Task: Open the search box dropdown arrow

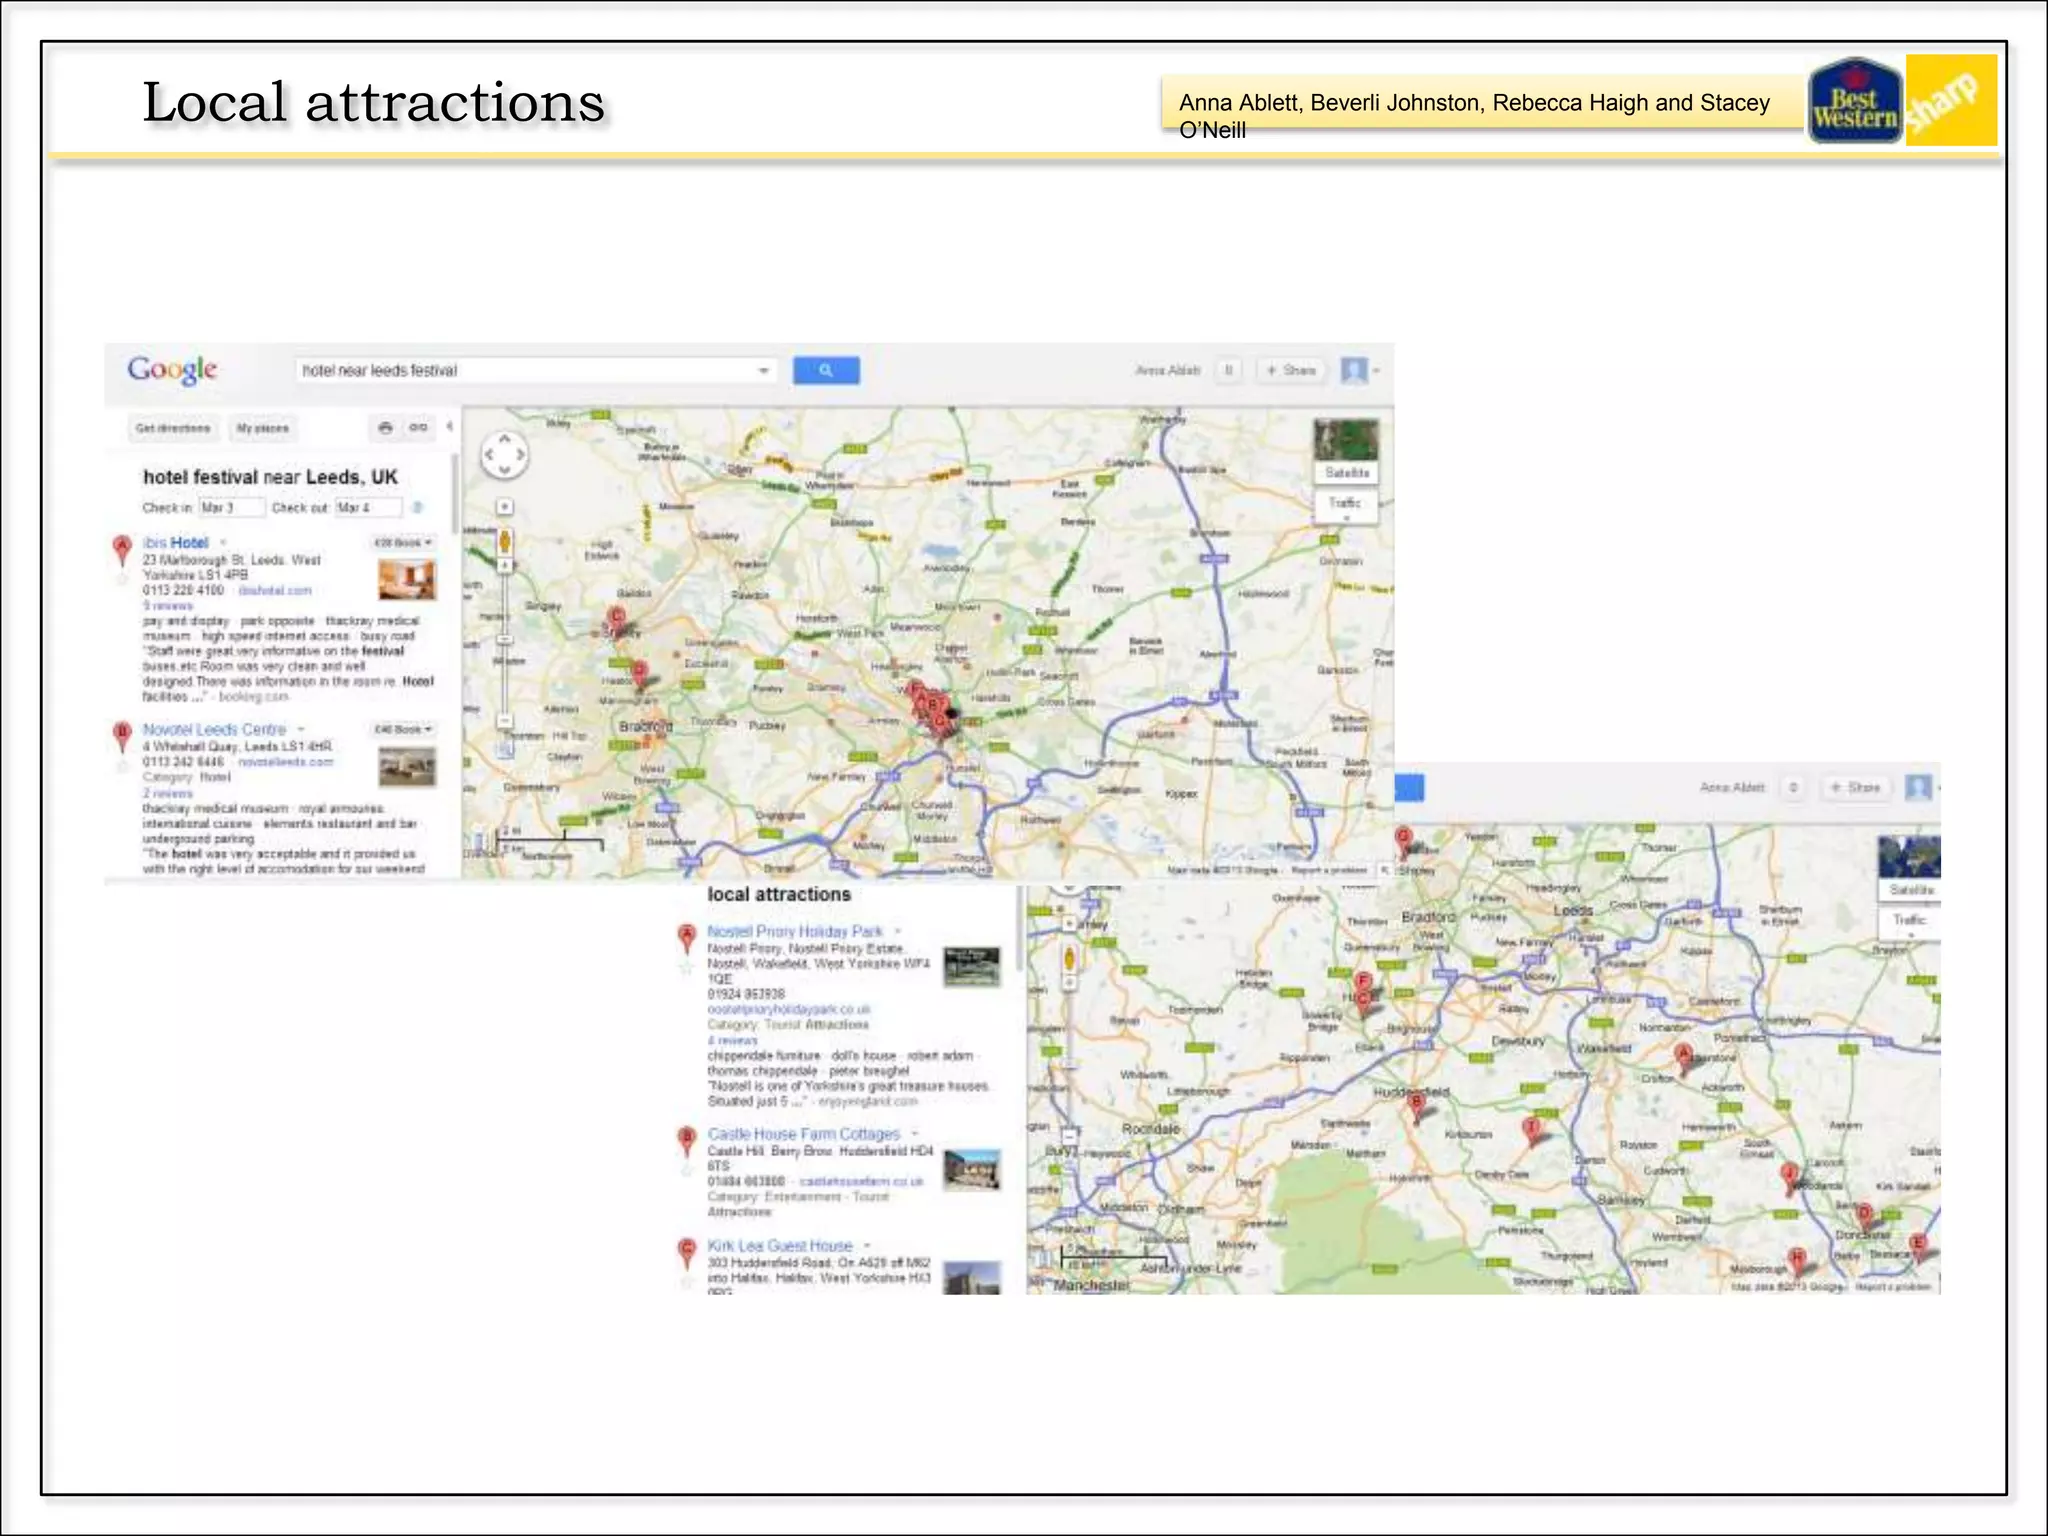Action: pyautogui.click(x=764, y=371)
